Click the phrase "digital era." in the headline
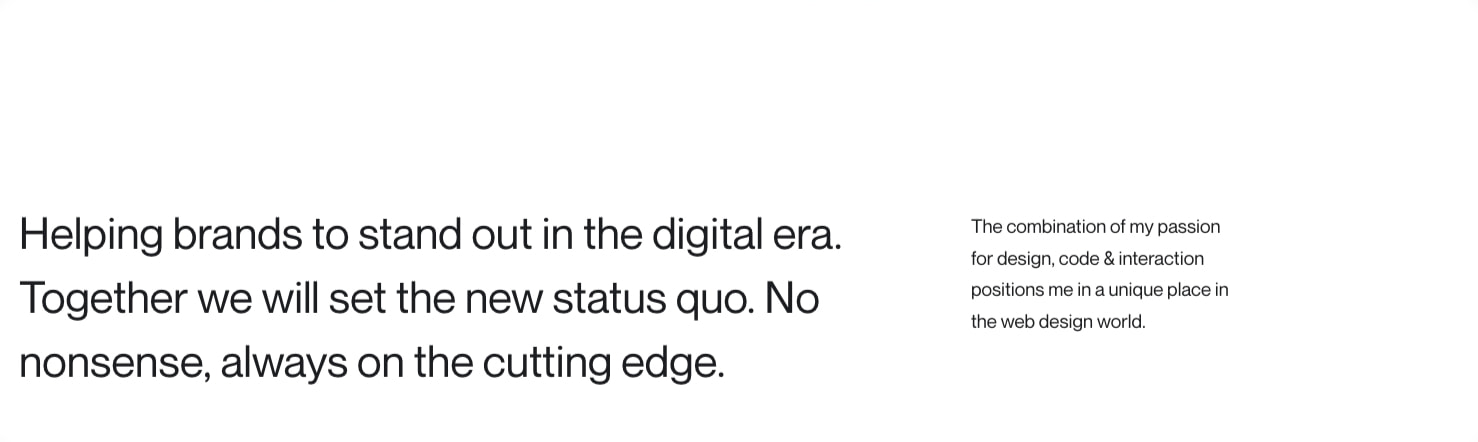 pos(747,236)
